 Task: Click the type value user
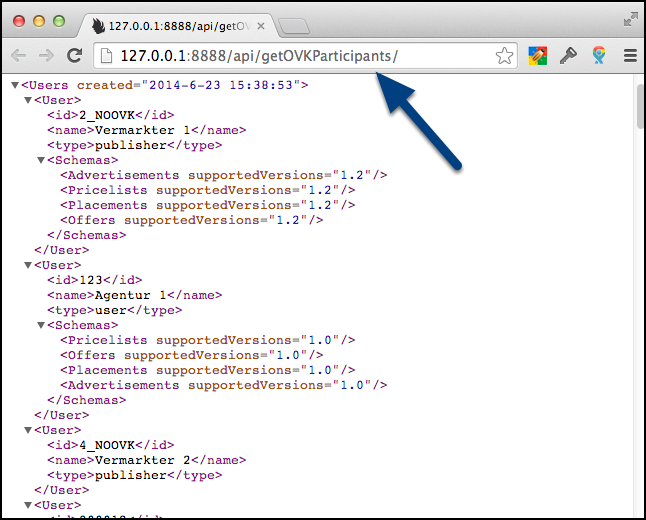point(111,310)
